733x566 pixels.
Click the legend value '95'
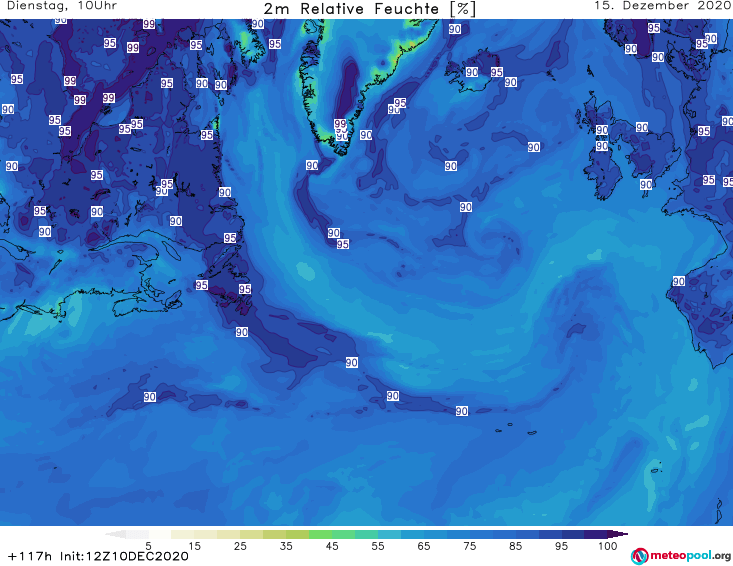(x=561, y=546)
